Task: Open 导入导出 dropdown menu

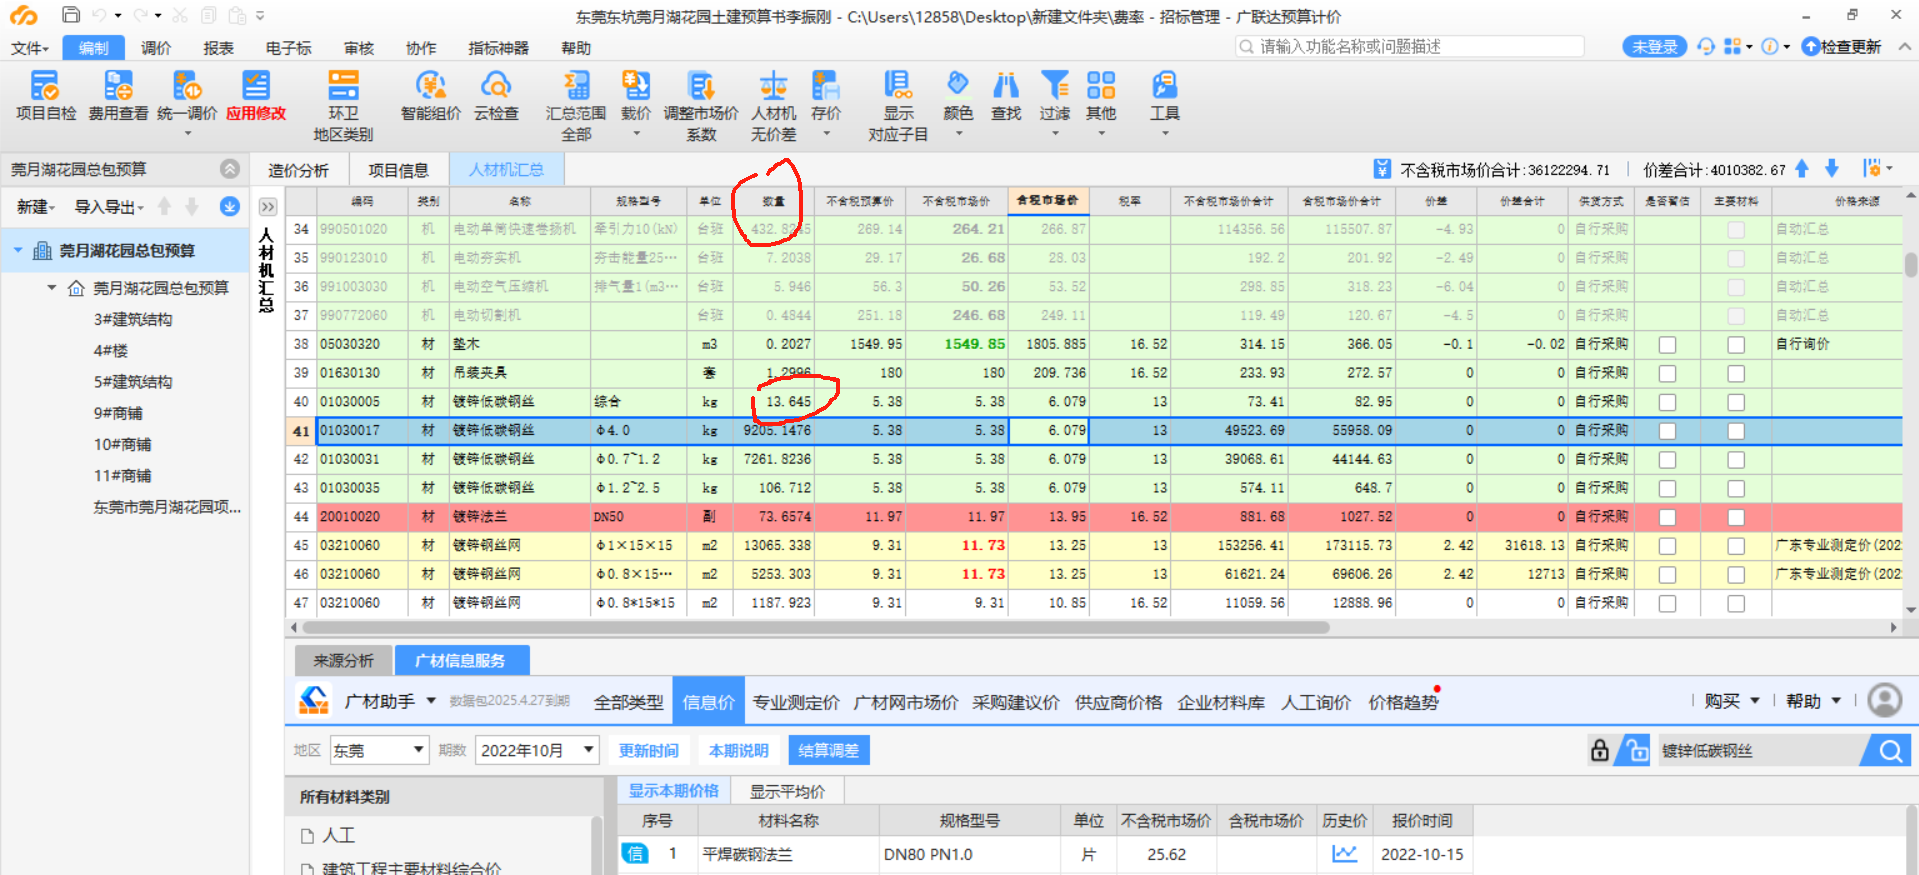Action: pyautogui.click(x=109, y=207)
